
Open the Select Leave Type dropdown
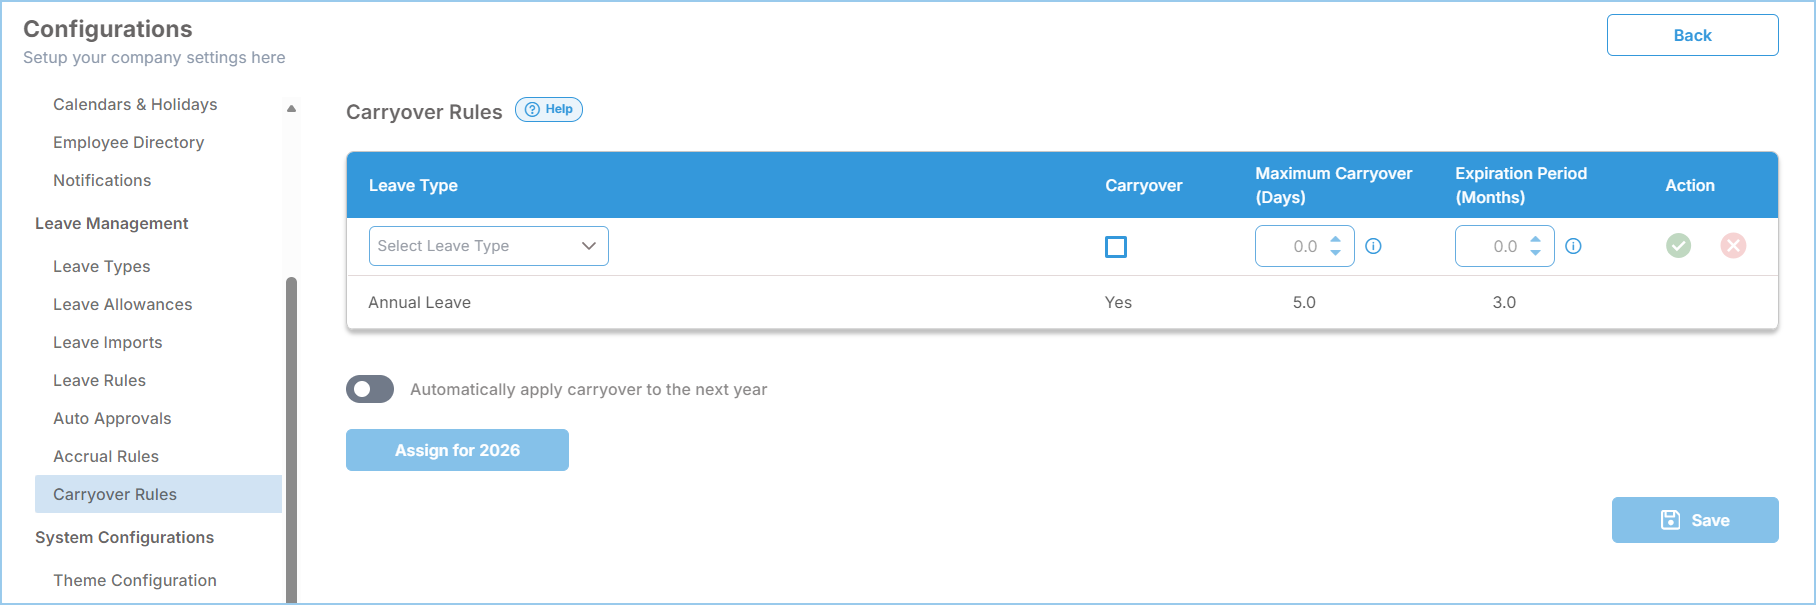[488, 246]
